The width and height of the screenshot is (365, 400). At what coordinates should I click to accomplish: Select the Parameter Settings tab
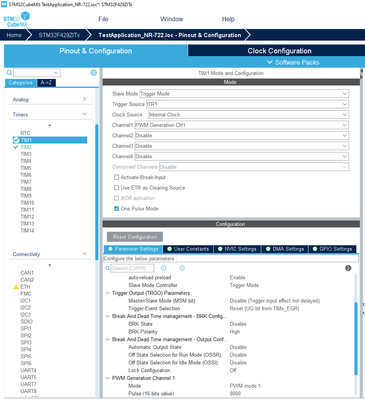tap(133, 249)
